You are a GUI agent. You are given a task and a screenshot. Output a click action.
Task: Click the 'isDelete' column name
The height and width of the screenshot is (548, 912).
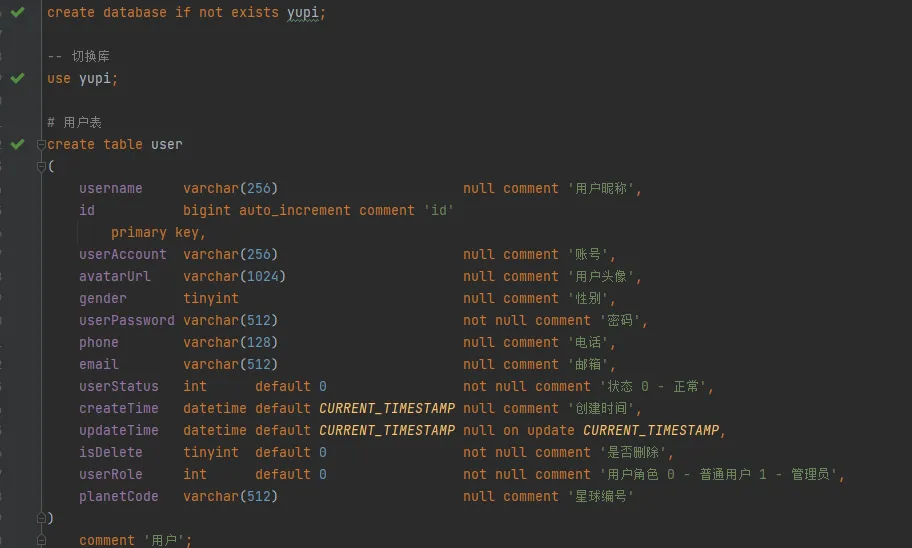tap(111, 453)
